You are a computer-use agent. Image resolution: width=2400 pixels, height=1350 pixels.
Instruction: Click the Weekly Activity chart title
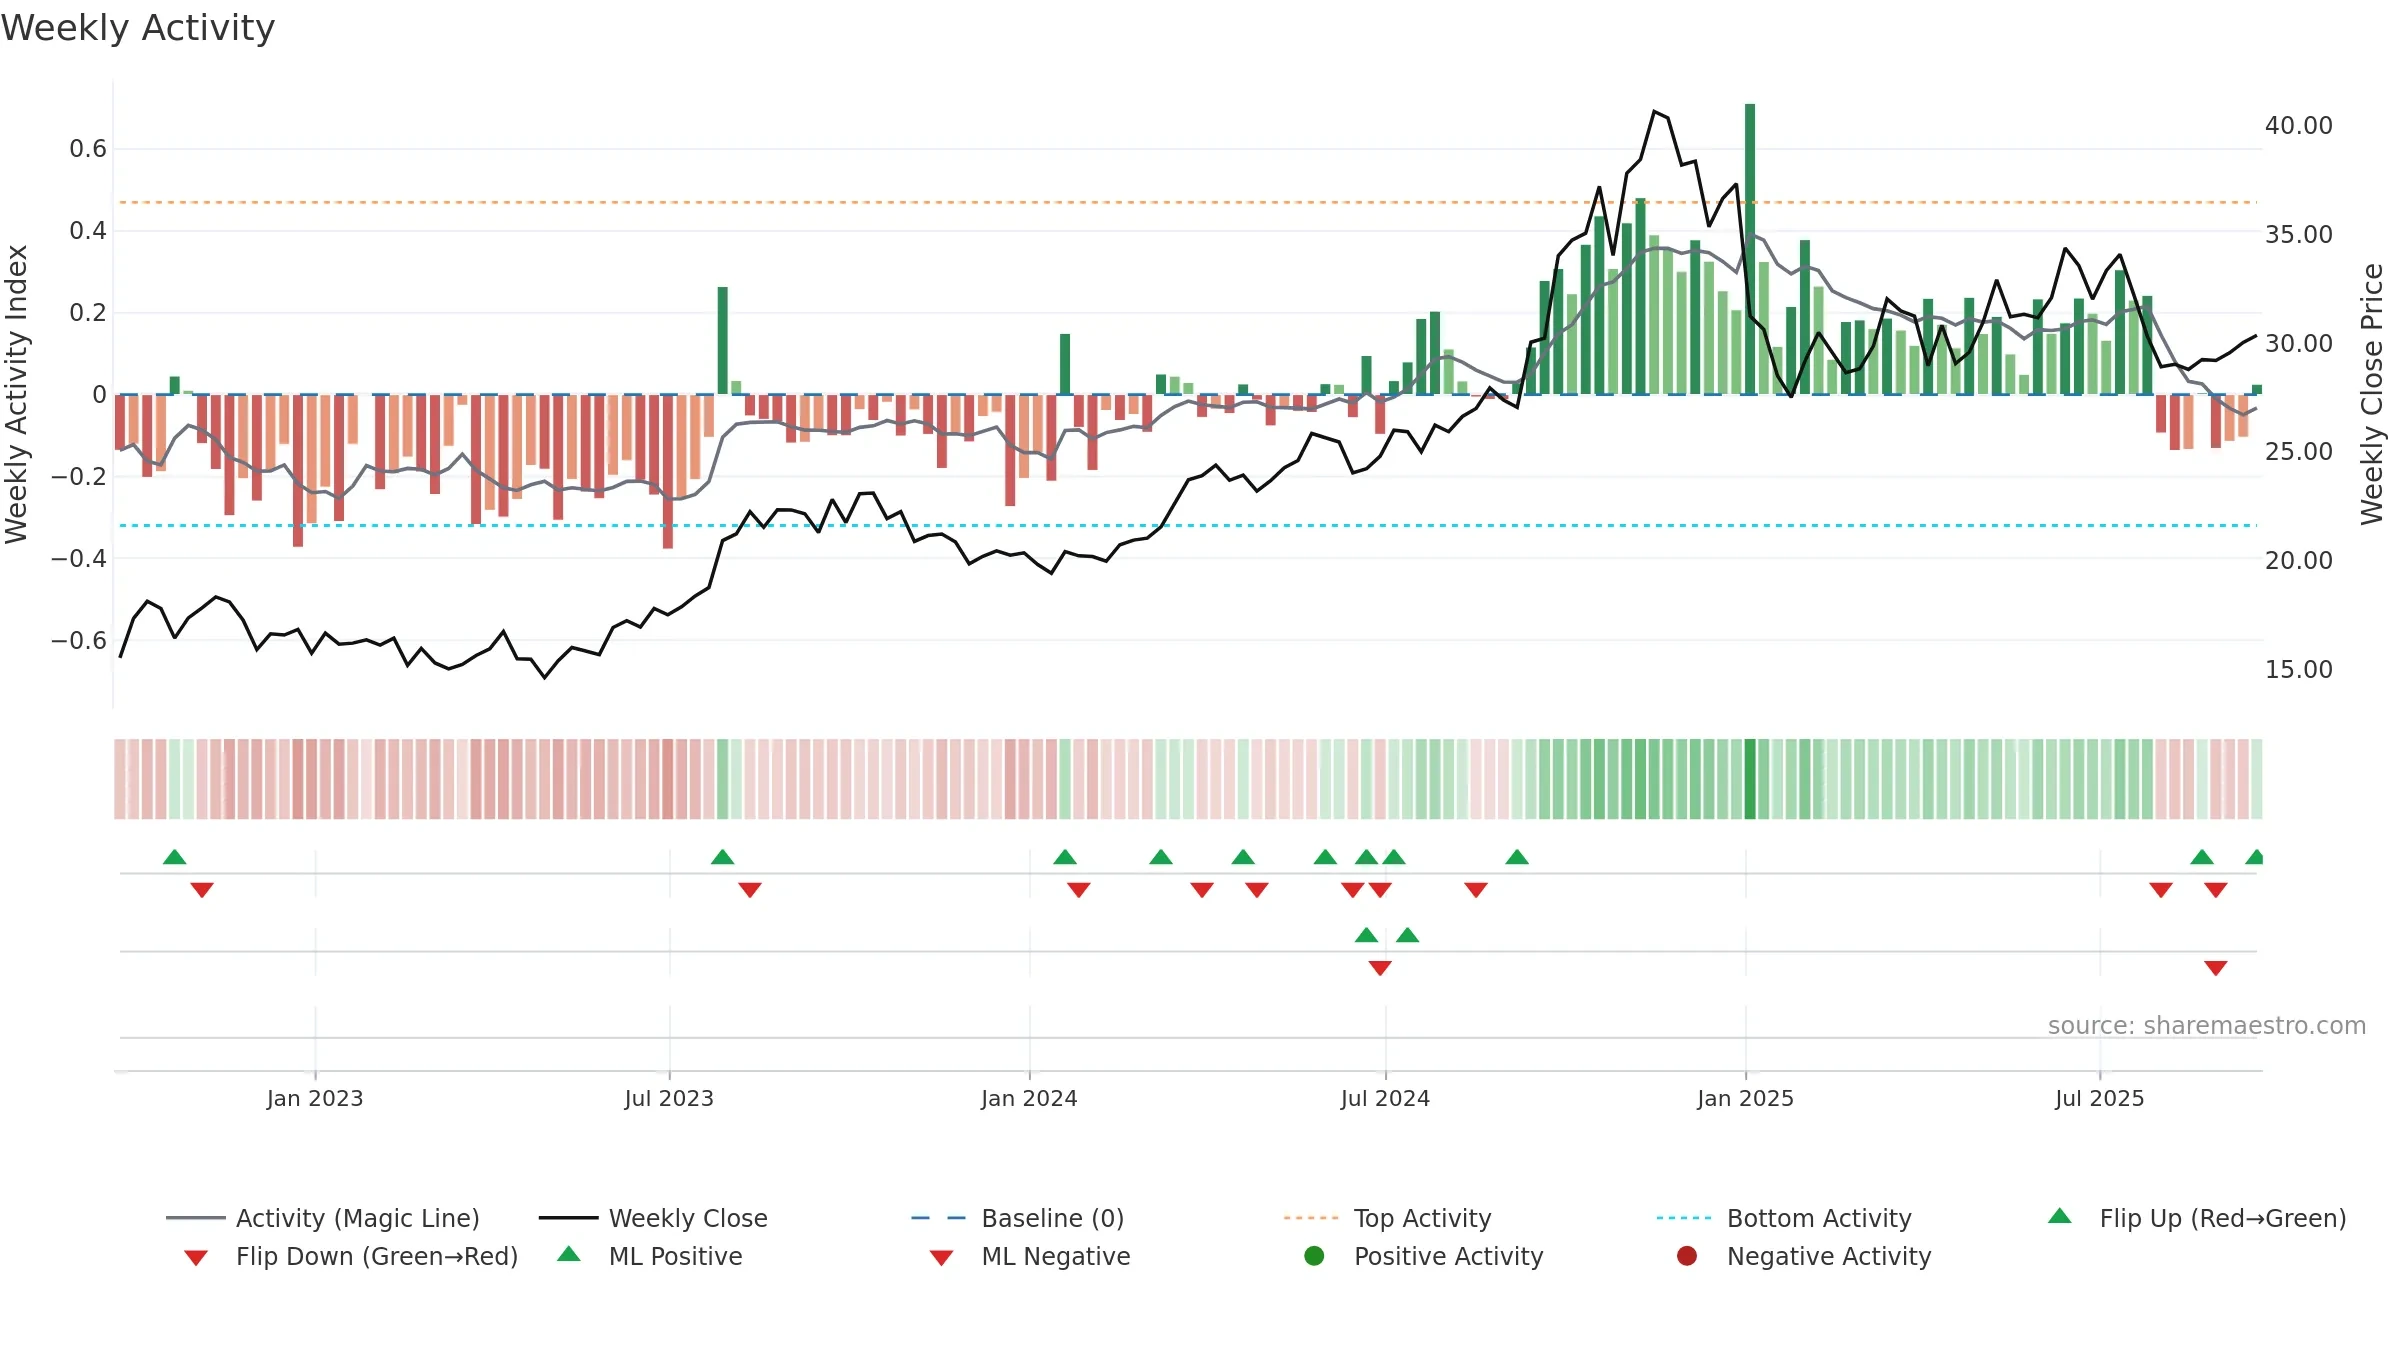click(x=138, y=28)
